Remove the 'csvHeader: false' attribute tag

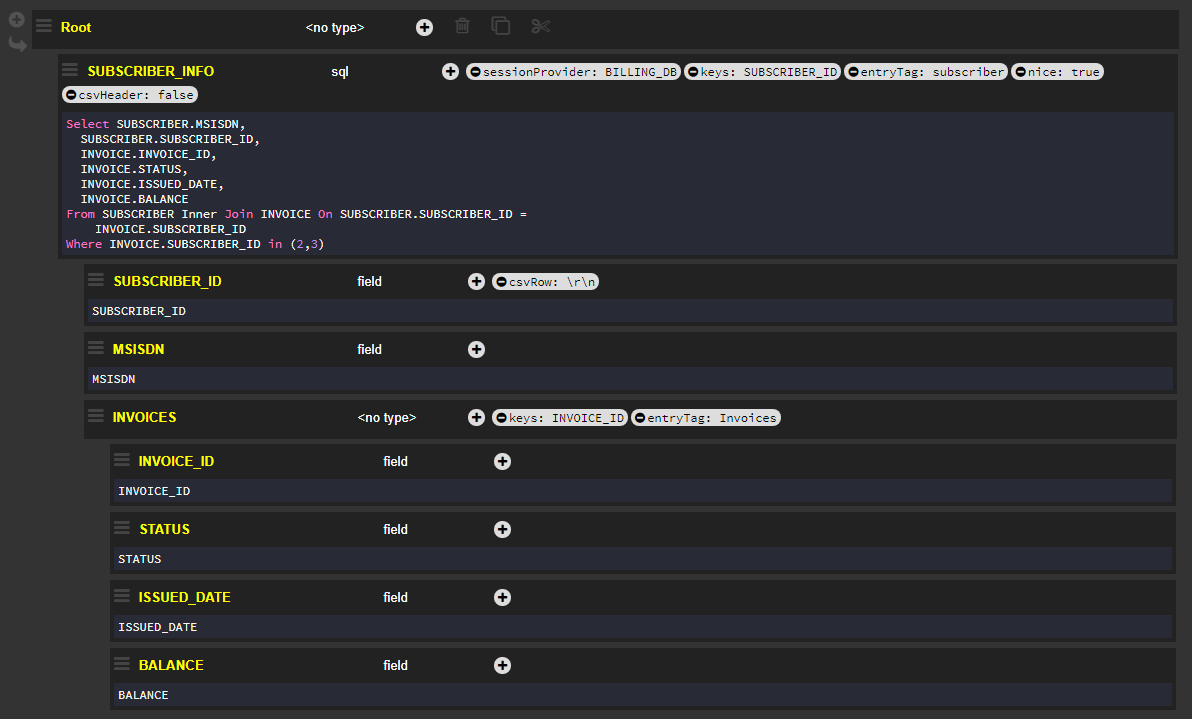(x=71, y=95)
